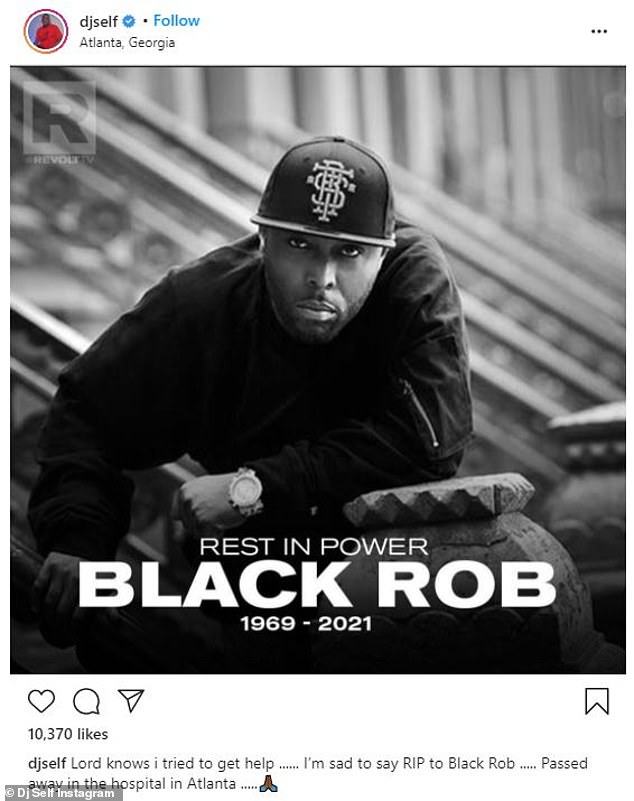Click the 1969 - 2021 dates text
The height and width of the screenshot is (801, 634).
[x=306, y=624]
